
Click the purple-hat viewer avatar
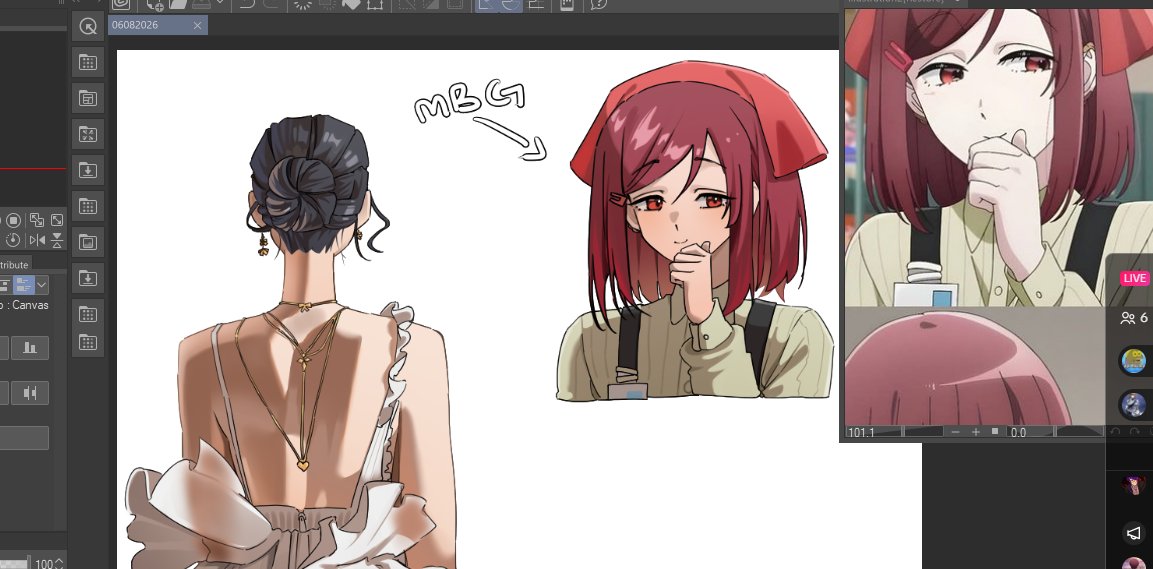point(1133,484)
